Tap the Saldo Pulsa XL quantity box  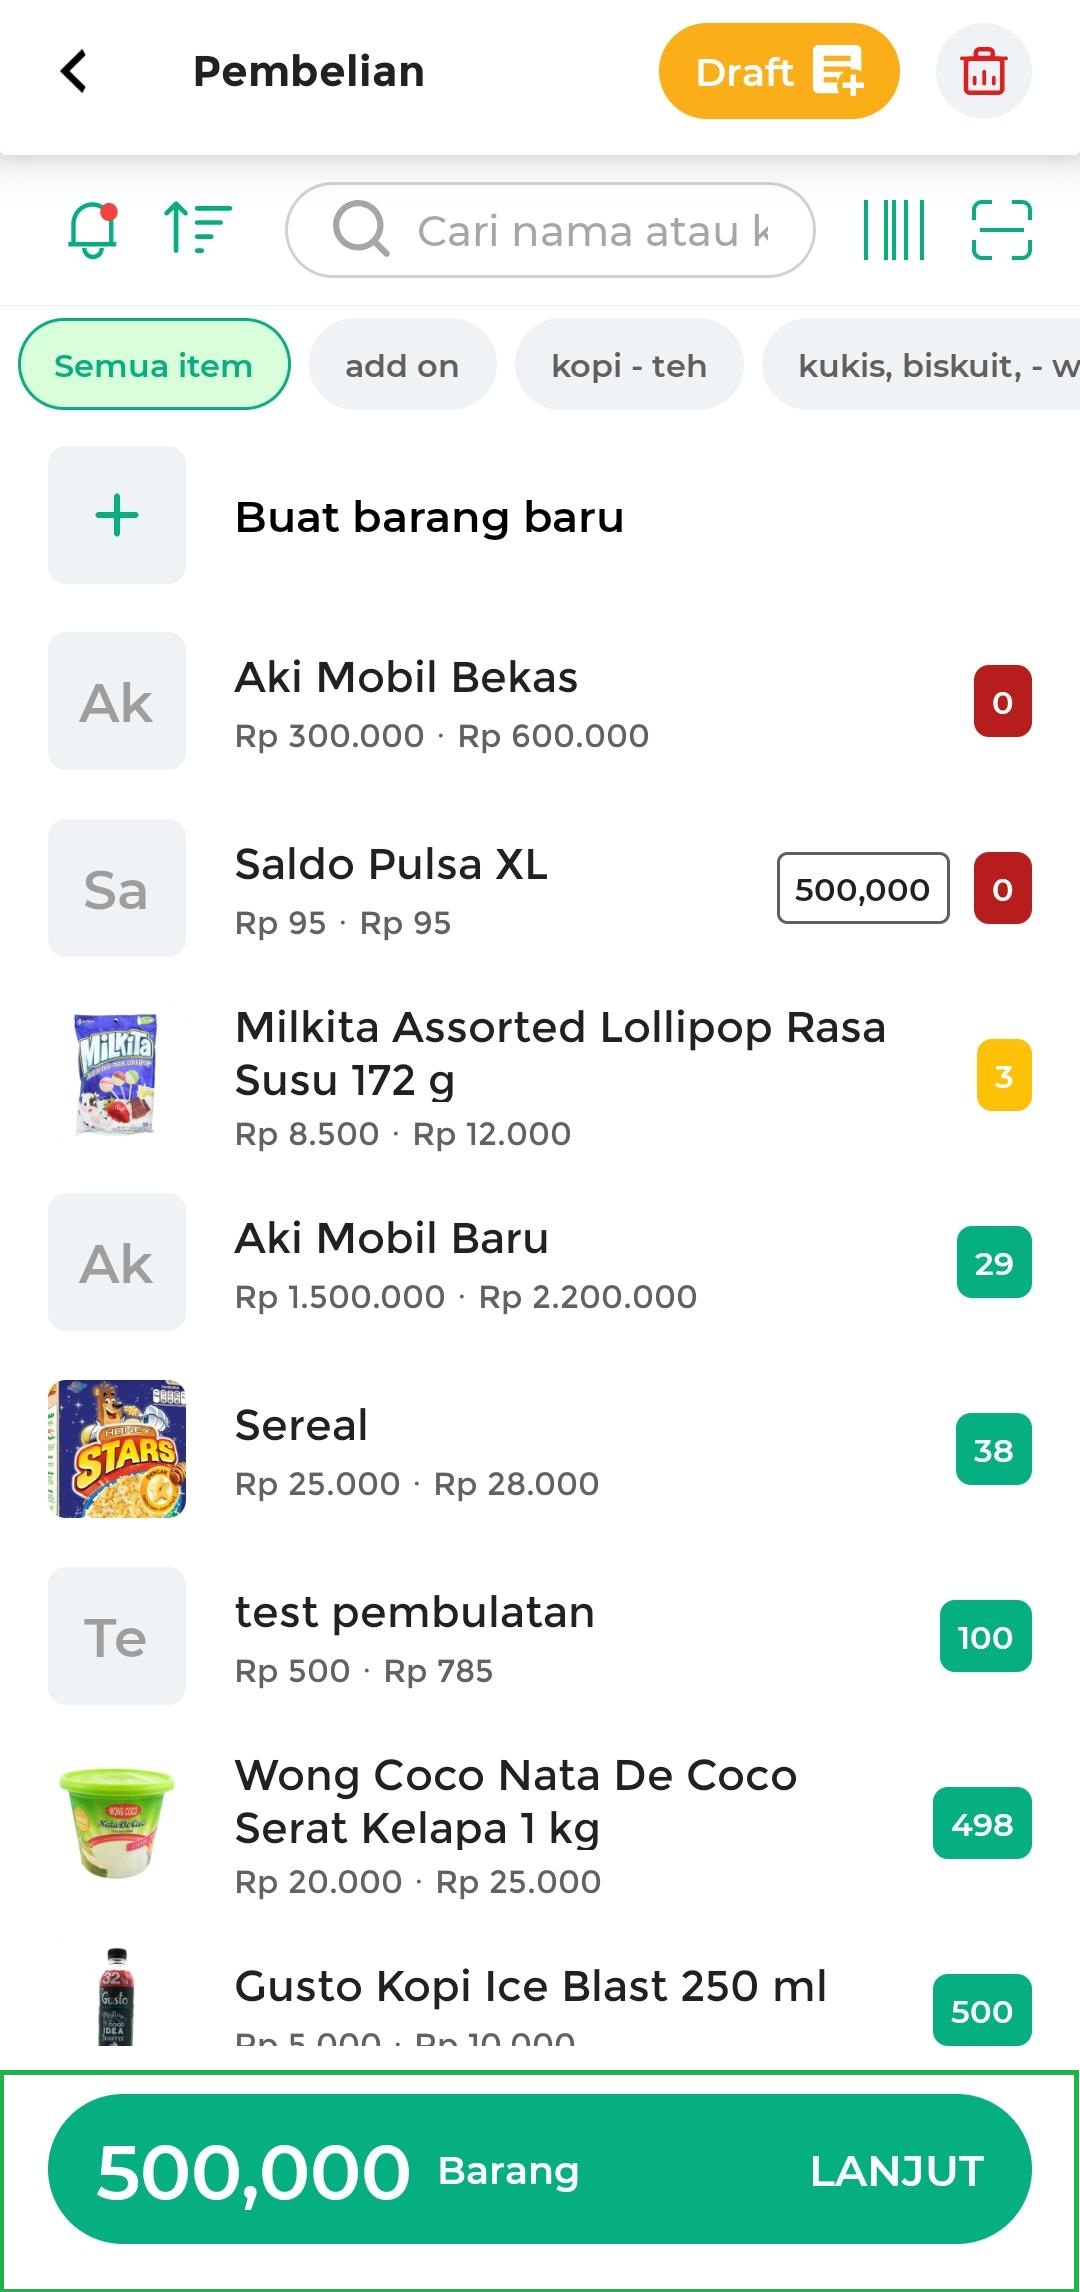click(x=862, y=888)
